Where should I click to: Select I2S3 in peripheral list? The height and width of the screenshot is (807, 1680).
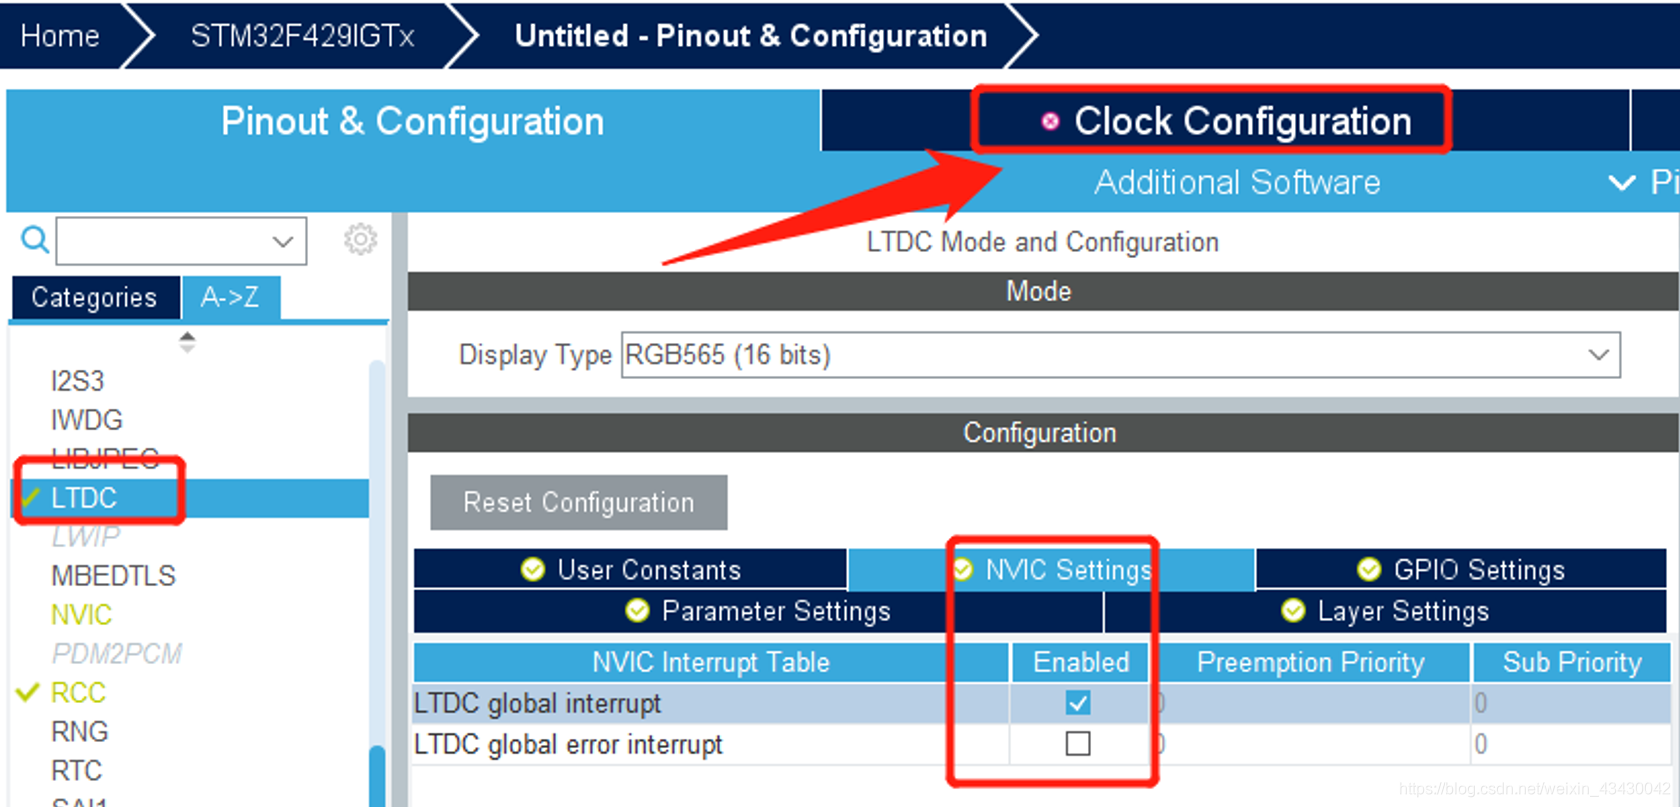(x=78, y=381)
